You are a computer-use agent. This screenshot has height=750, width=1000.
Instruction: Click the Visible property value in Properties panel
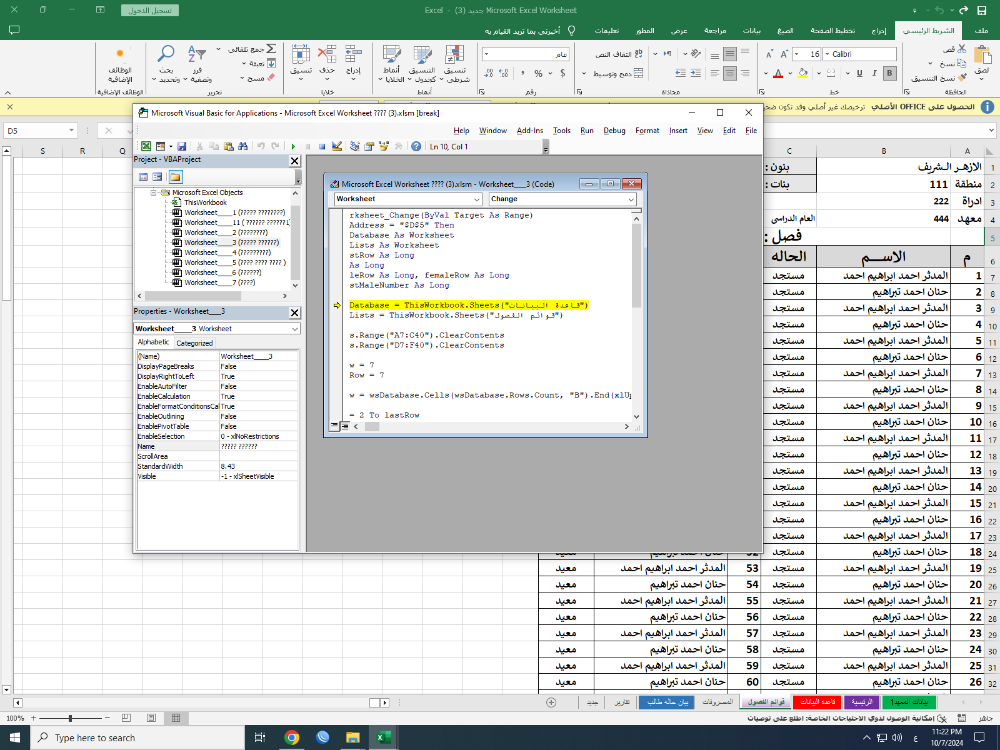click(x=258, y=476)
